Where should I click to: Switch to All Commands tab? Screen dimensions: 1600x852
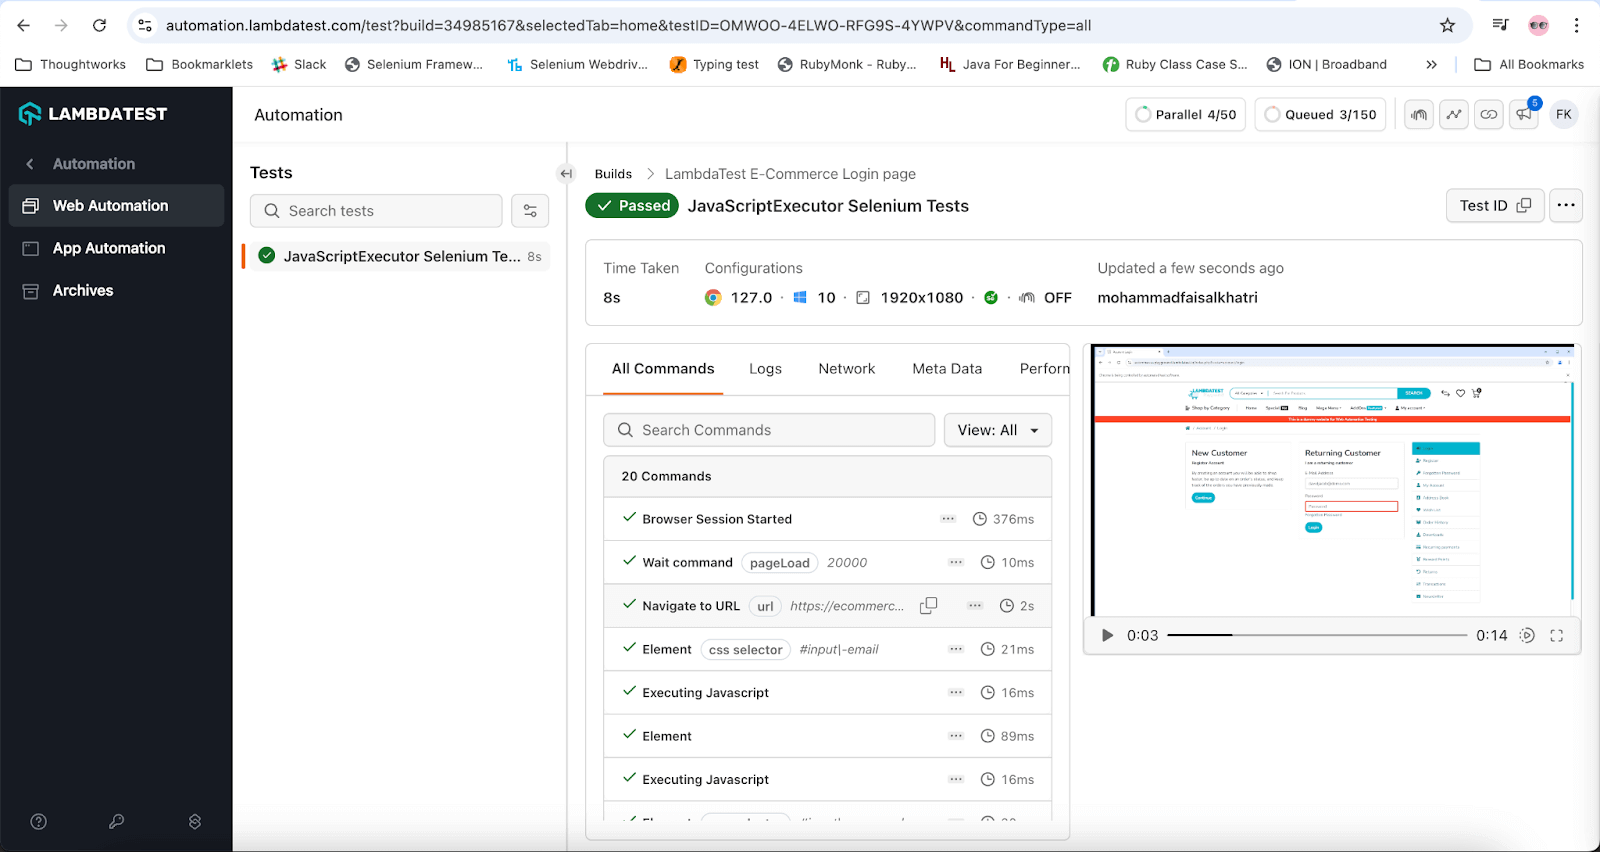click(663, 369)
